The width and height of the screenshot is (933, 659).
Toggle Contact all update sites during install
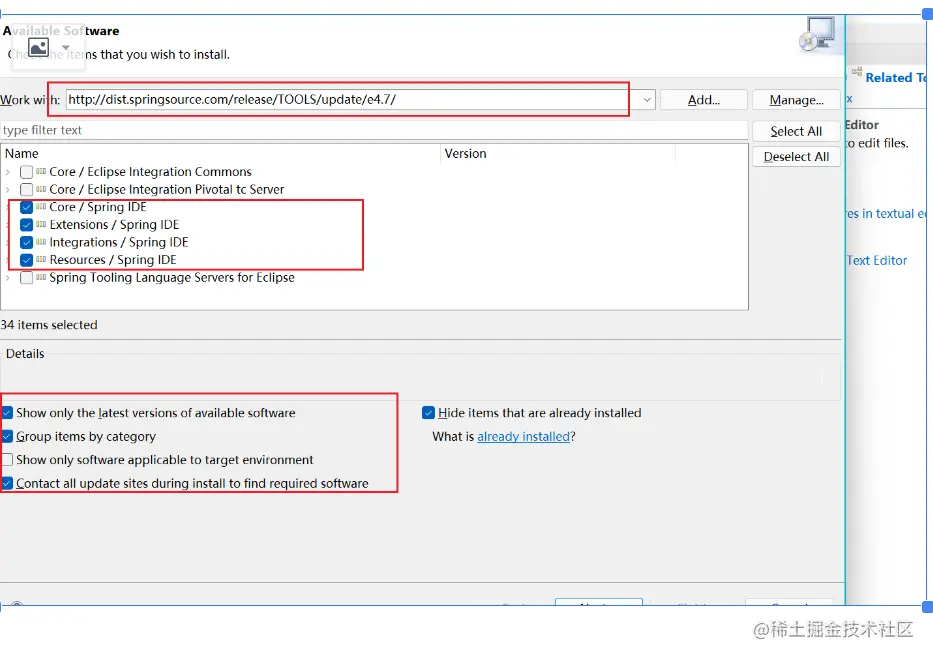coord(7,484)
